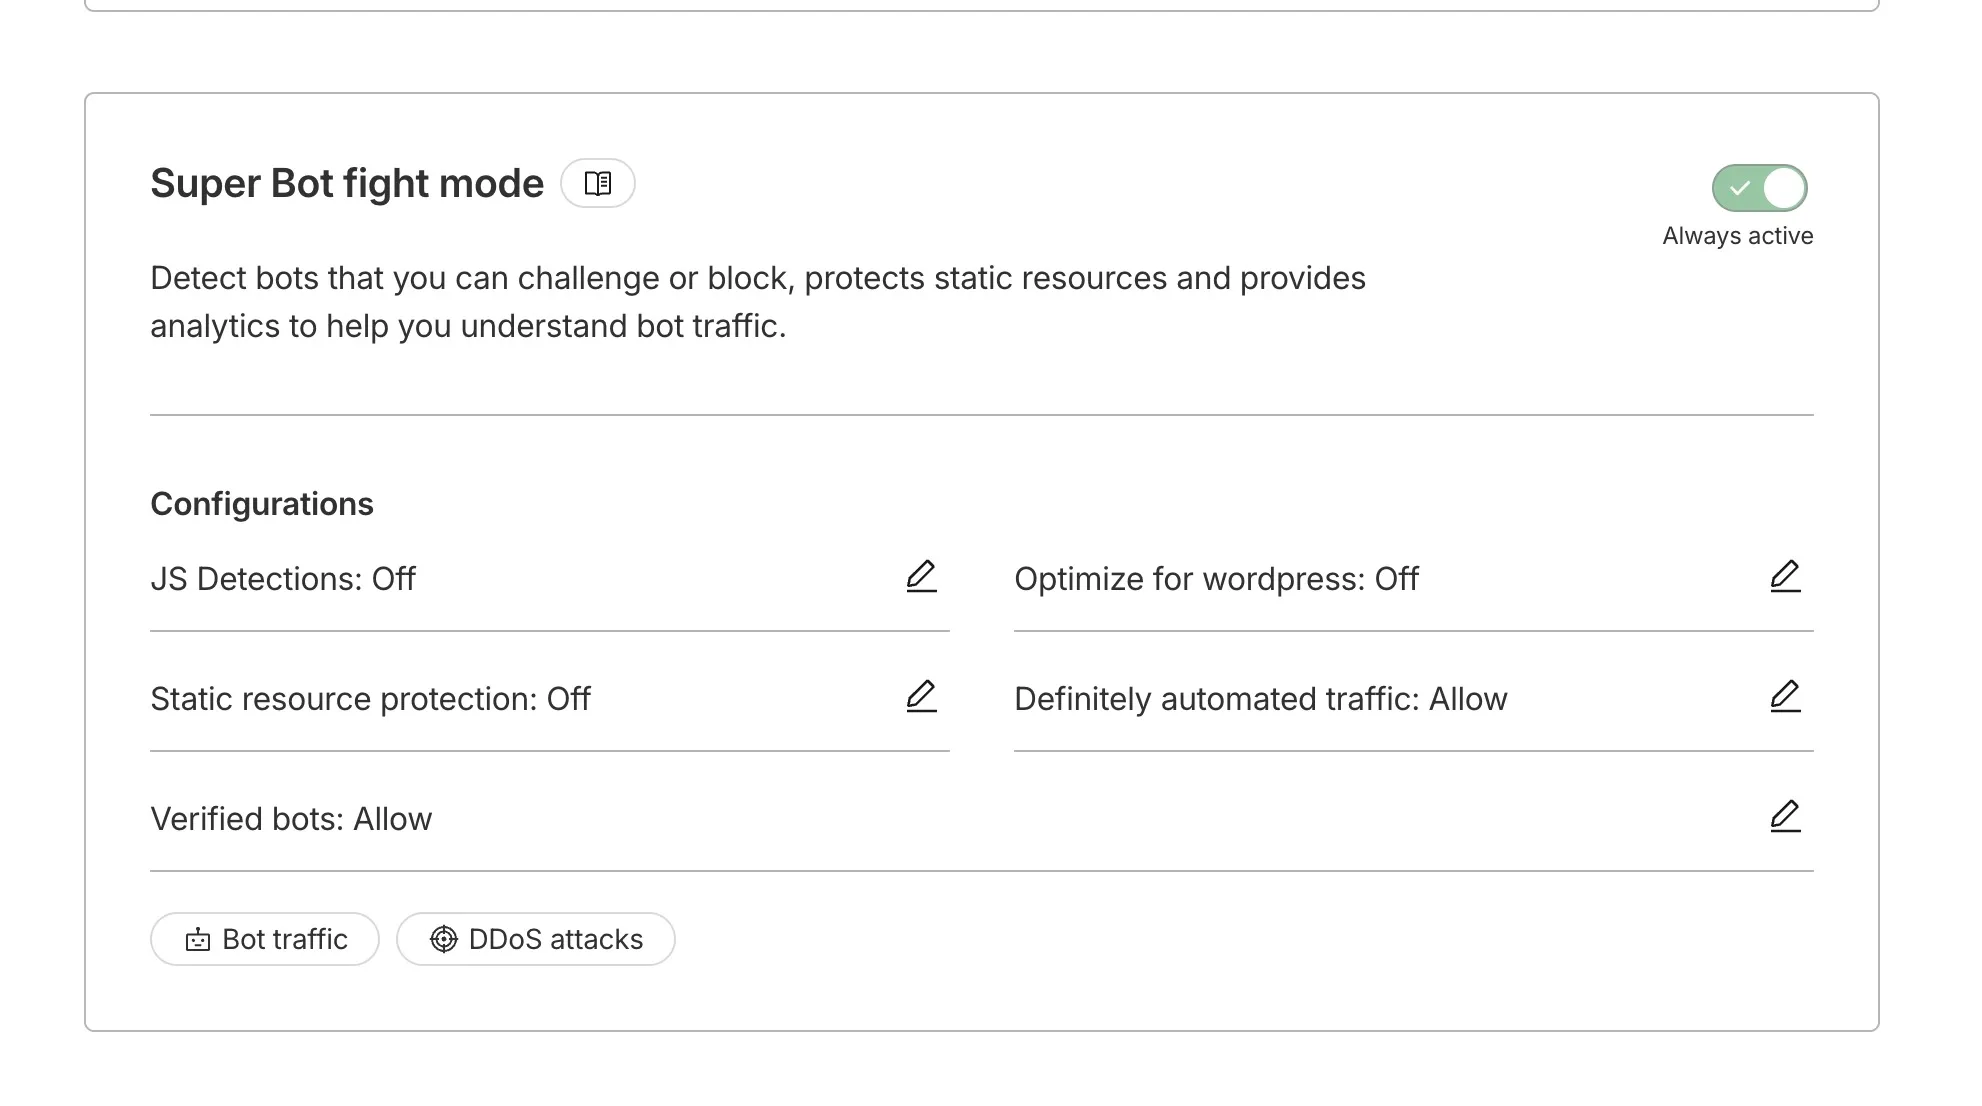Click edit pencil for Definitely automated traffic
This screenshot has height=1106, width=1982.
[1785, 697]
